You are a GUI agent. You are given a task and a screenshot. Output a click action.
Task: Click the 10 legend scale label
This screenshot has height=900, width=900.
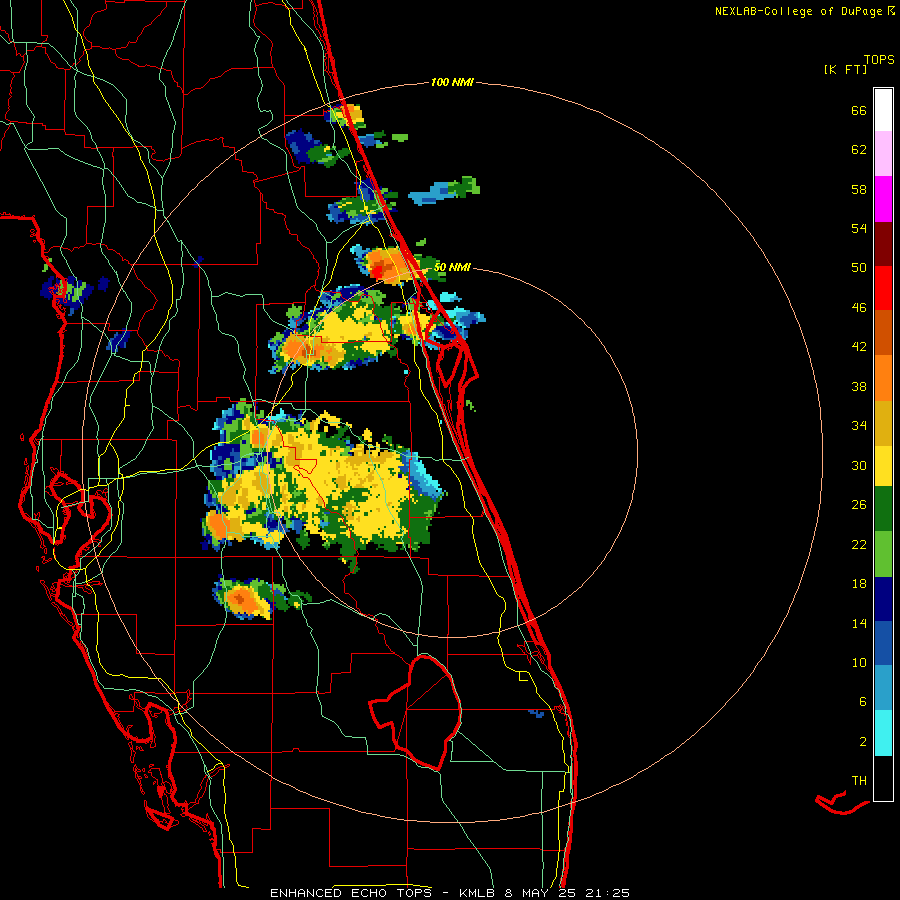coord(859,662)
